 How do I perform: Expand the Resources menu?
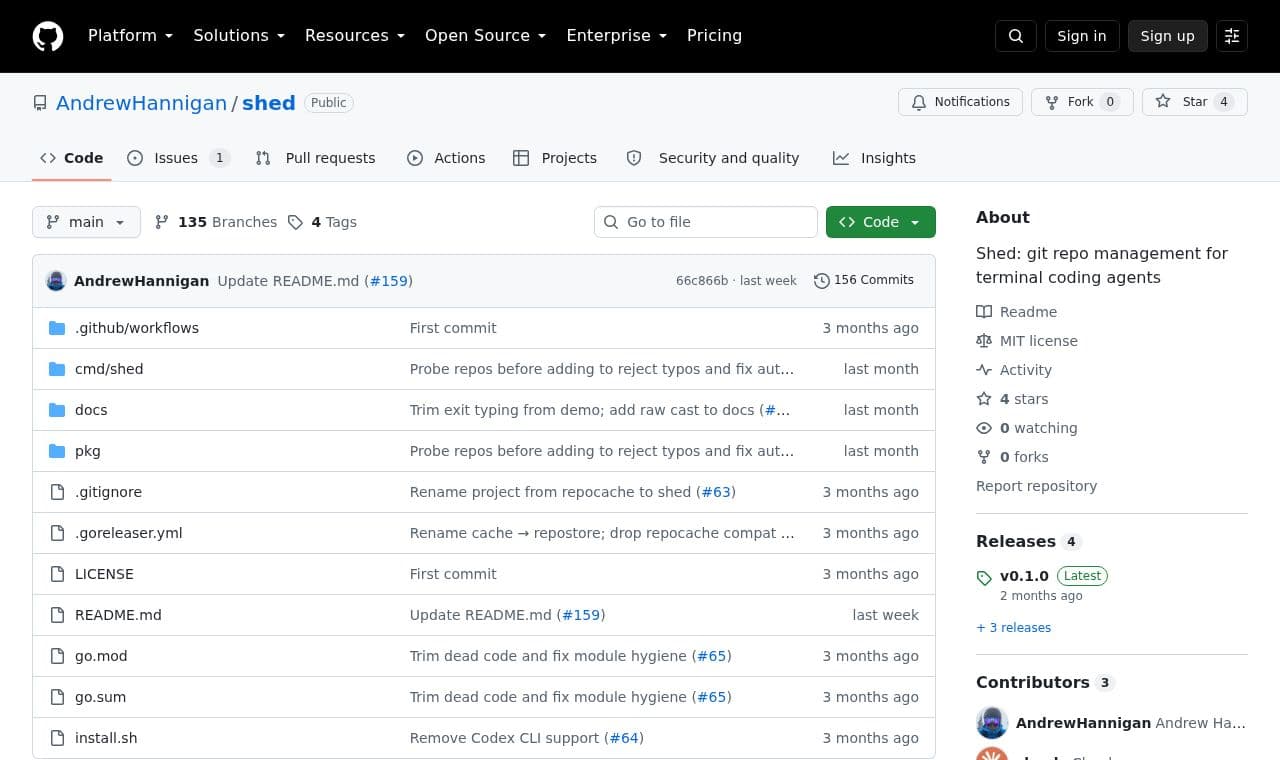pos(355,36)
